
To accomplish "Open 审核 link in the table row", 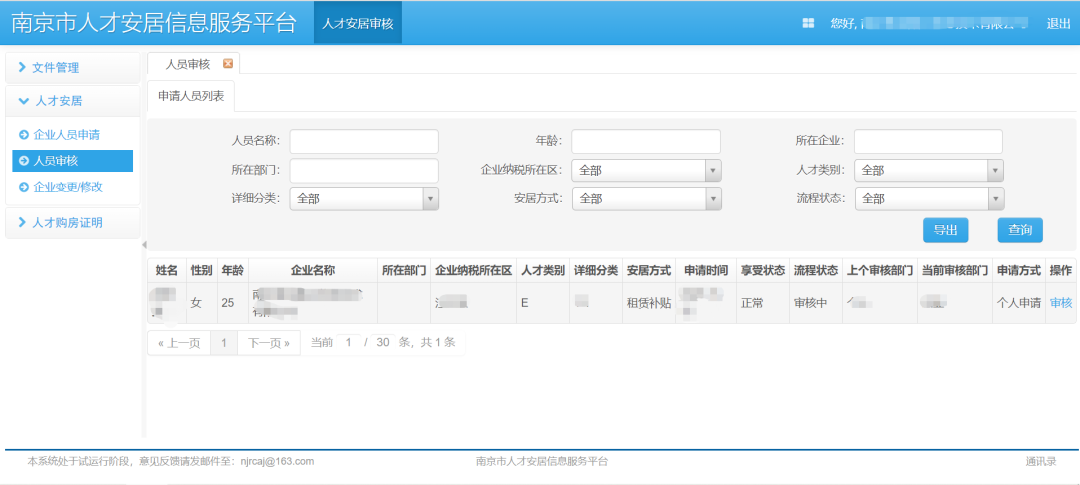I will [1061, 302].
